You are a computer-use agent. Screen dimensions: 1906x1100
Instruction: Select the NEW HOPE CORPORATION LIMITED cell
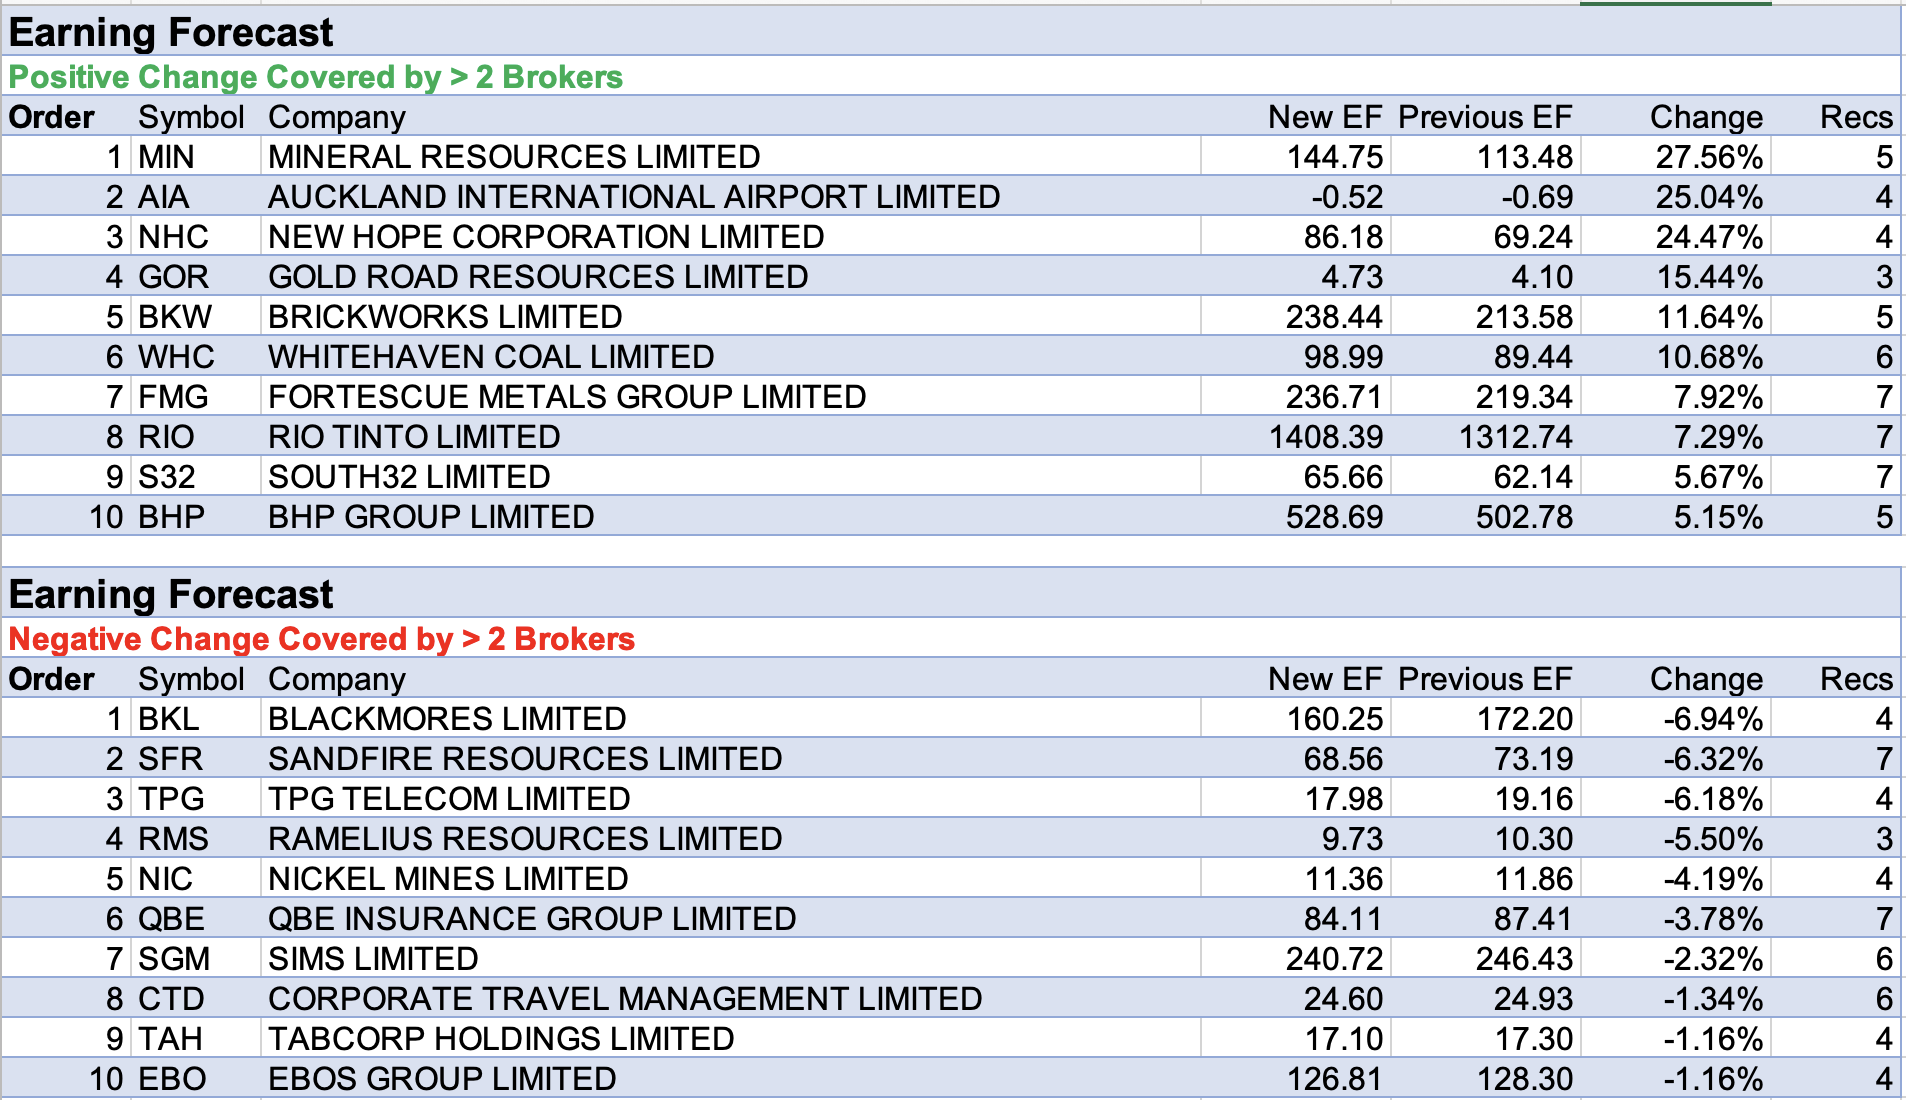tap(546, 237)
